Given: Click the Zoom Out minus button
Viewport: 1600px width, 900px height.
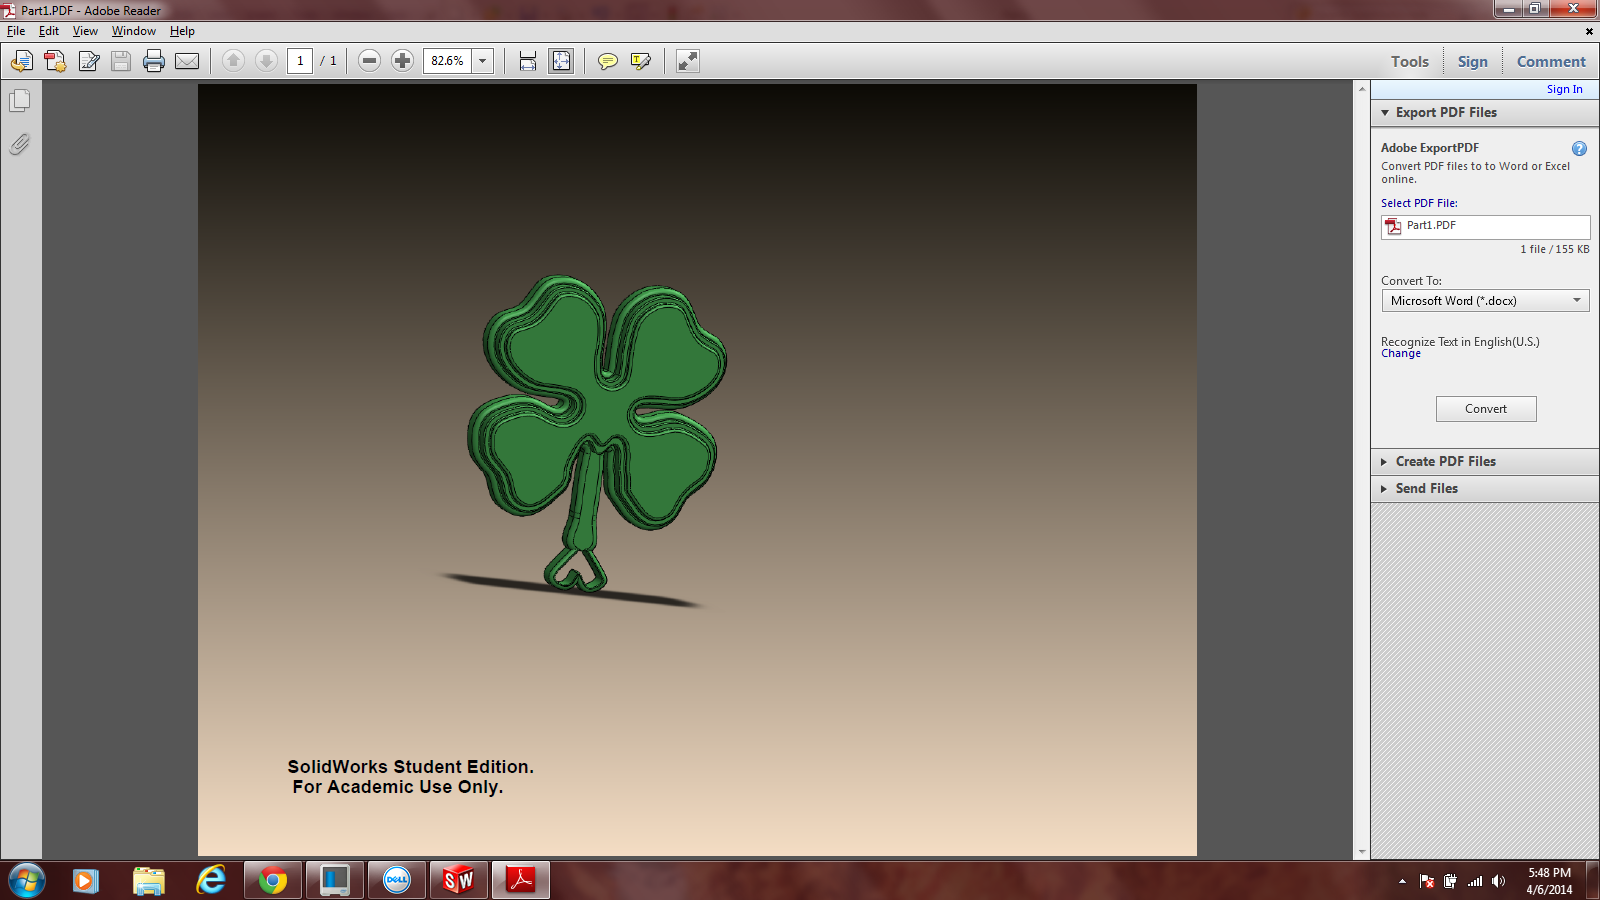Looking at the screenshot, I should coord(369,61).
